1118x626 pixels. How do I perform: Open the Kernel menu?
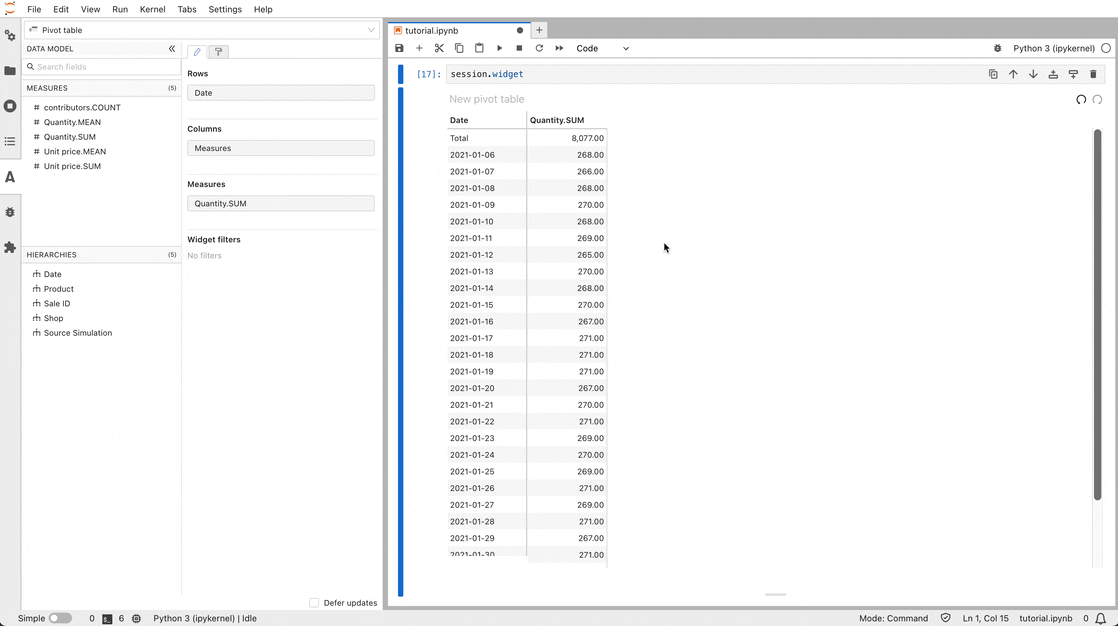153,9
